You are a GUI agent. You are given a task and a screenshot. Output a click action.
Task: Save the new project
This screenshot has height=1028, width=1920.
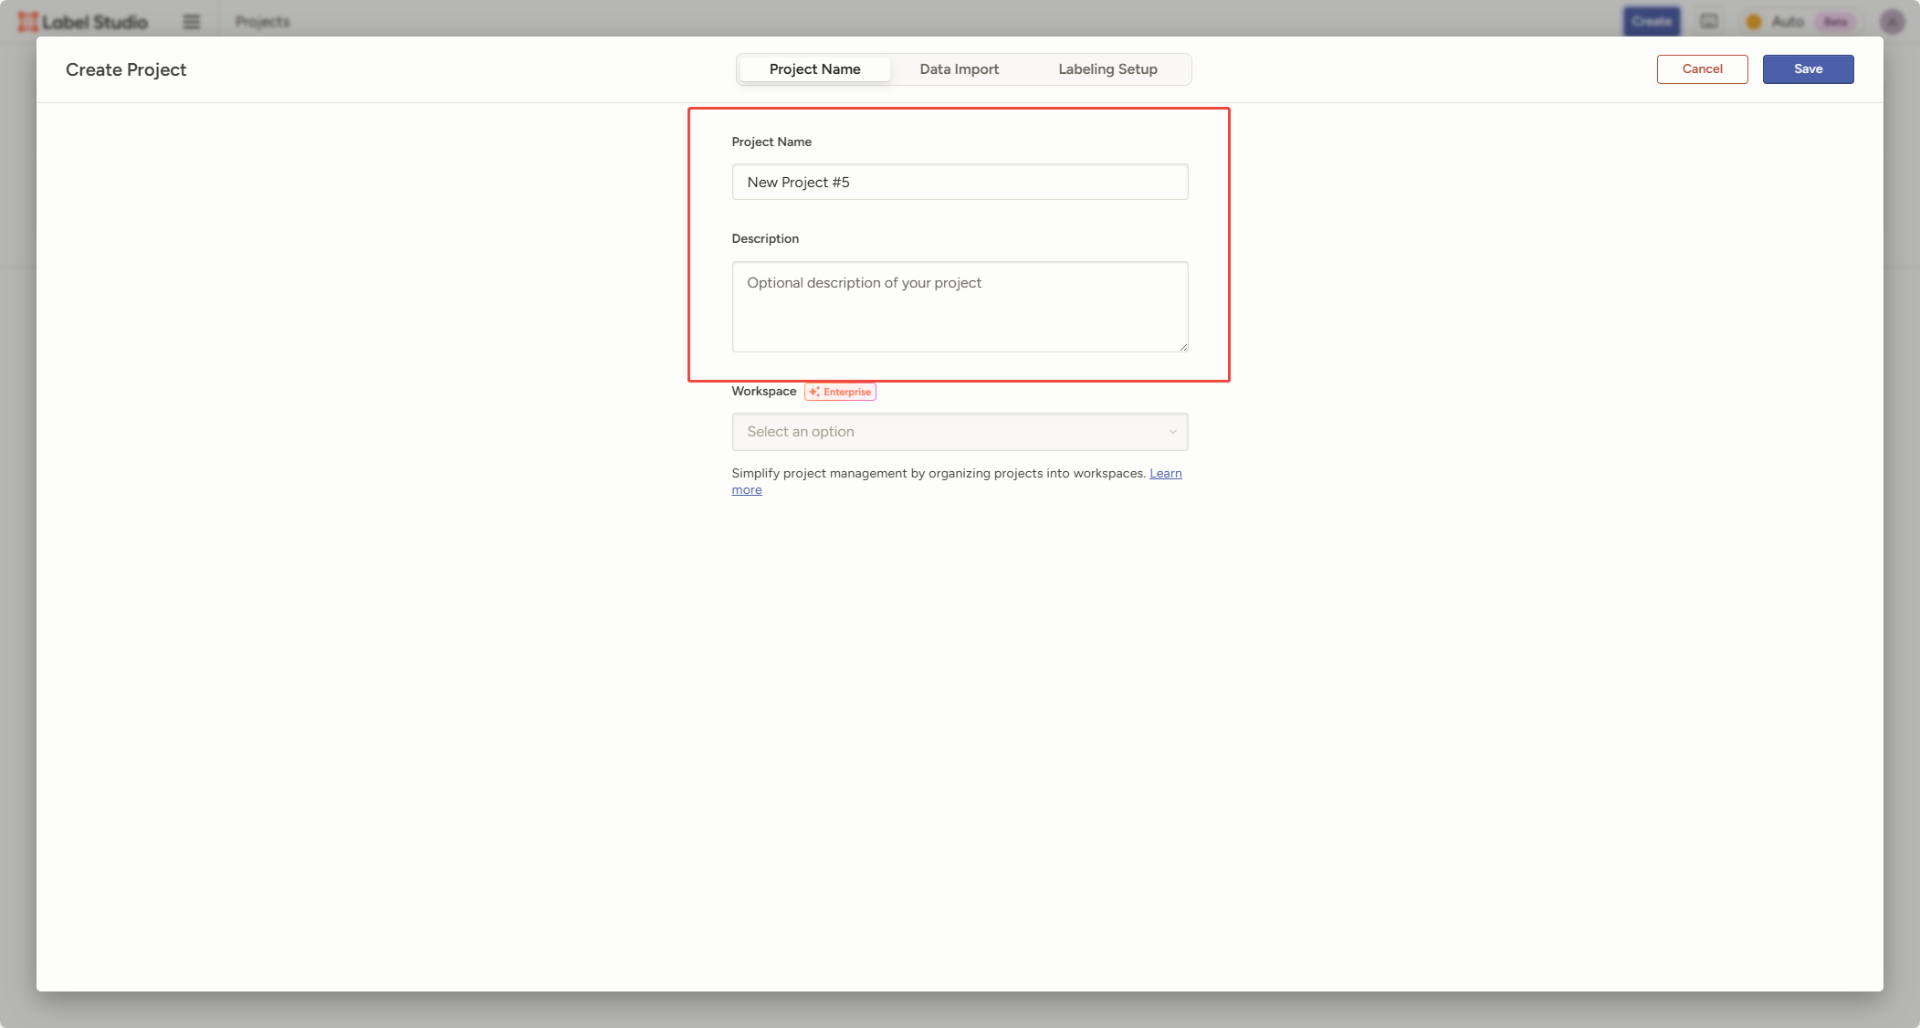1807,69
